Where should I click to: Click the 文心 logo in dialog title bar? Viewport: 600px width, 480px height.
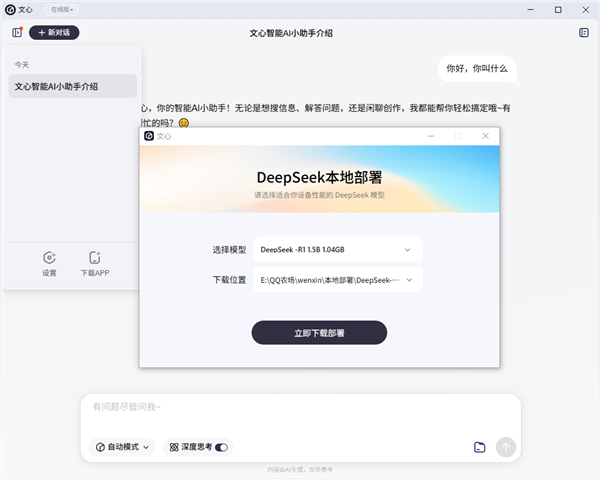click(x=149, y=136)
